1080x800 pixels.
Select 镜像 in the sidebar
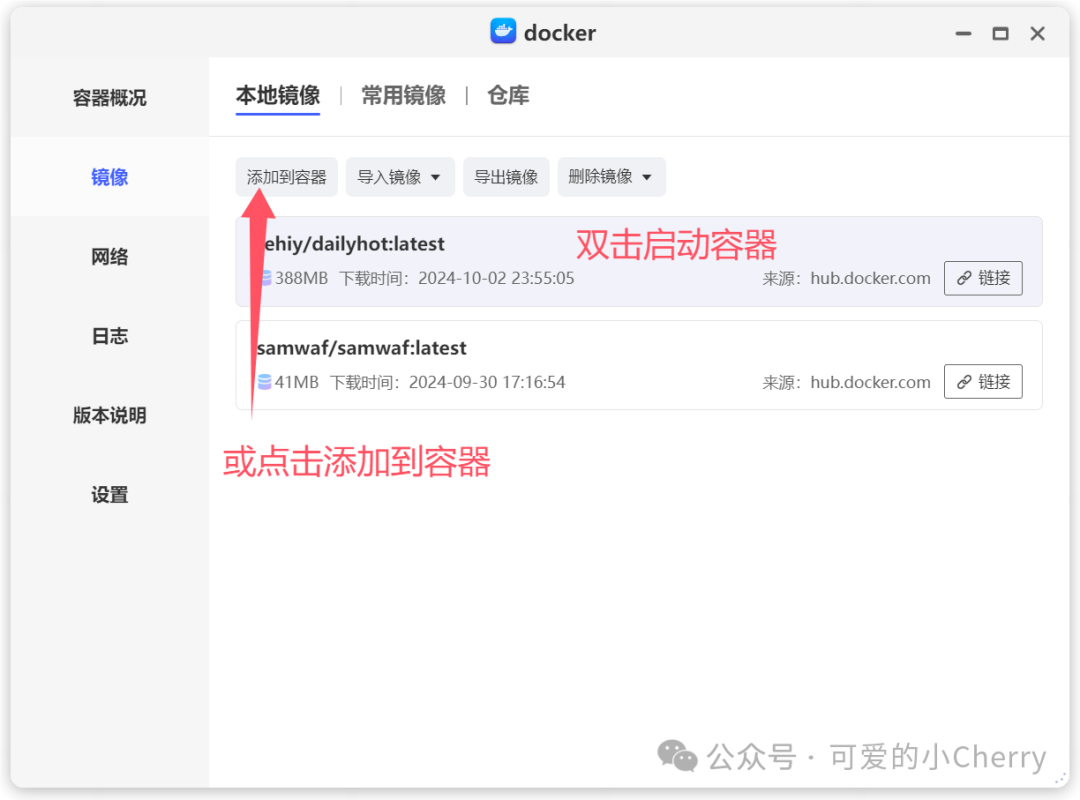[x=110, y=177]
